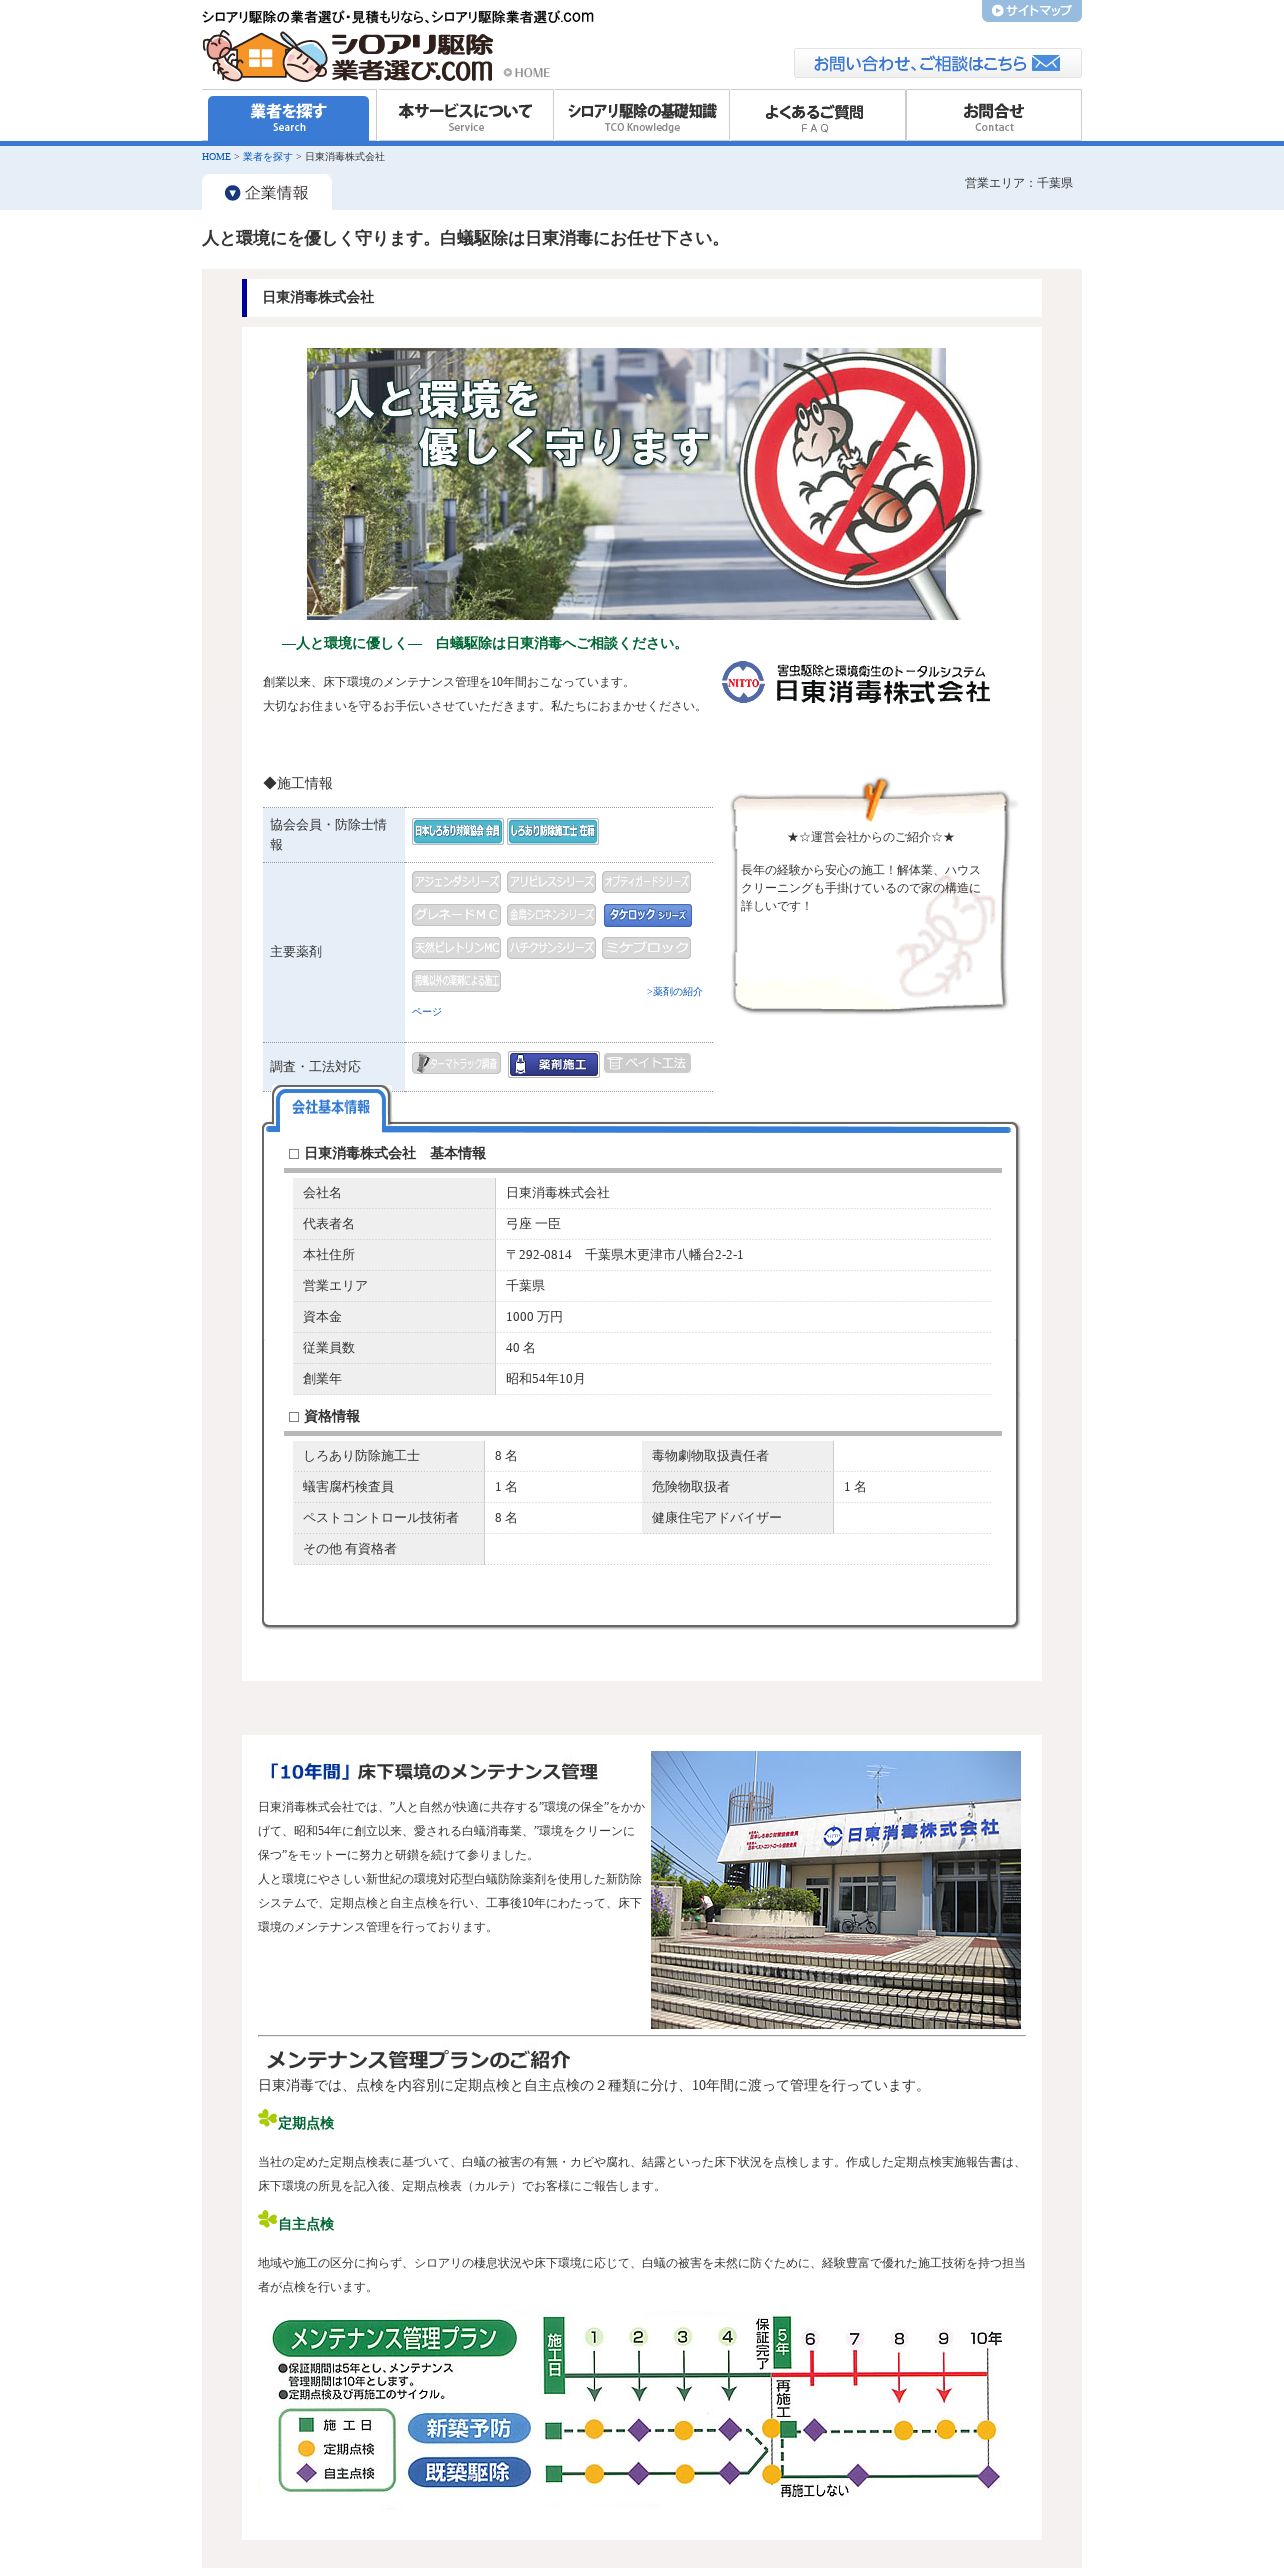
Task: Click the 金鳥シロネンシリーズ chemical badge
Action: pyautogui.click(x=551, y=915)
